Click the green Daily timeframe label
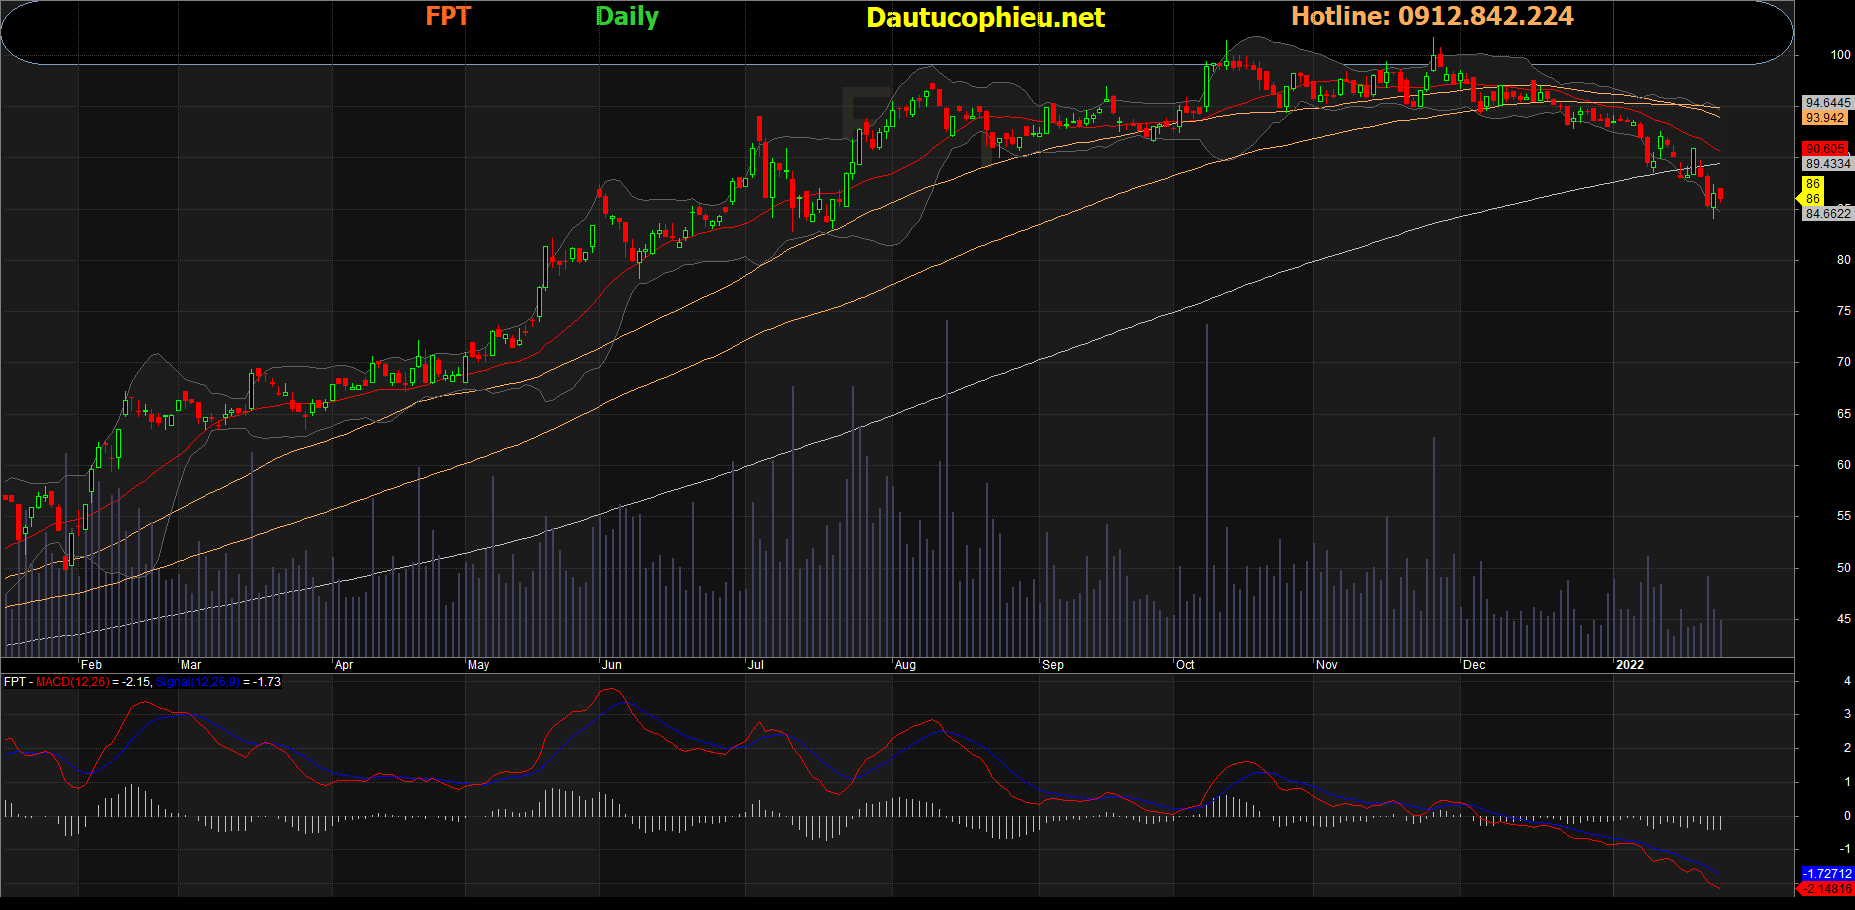 tap(627, 16)
